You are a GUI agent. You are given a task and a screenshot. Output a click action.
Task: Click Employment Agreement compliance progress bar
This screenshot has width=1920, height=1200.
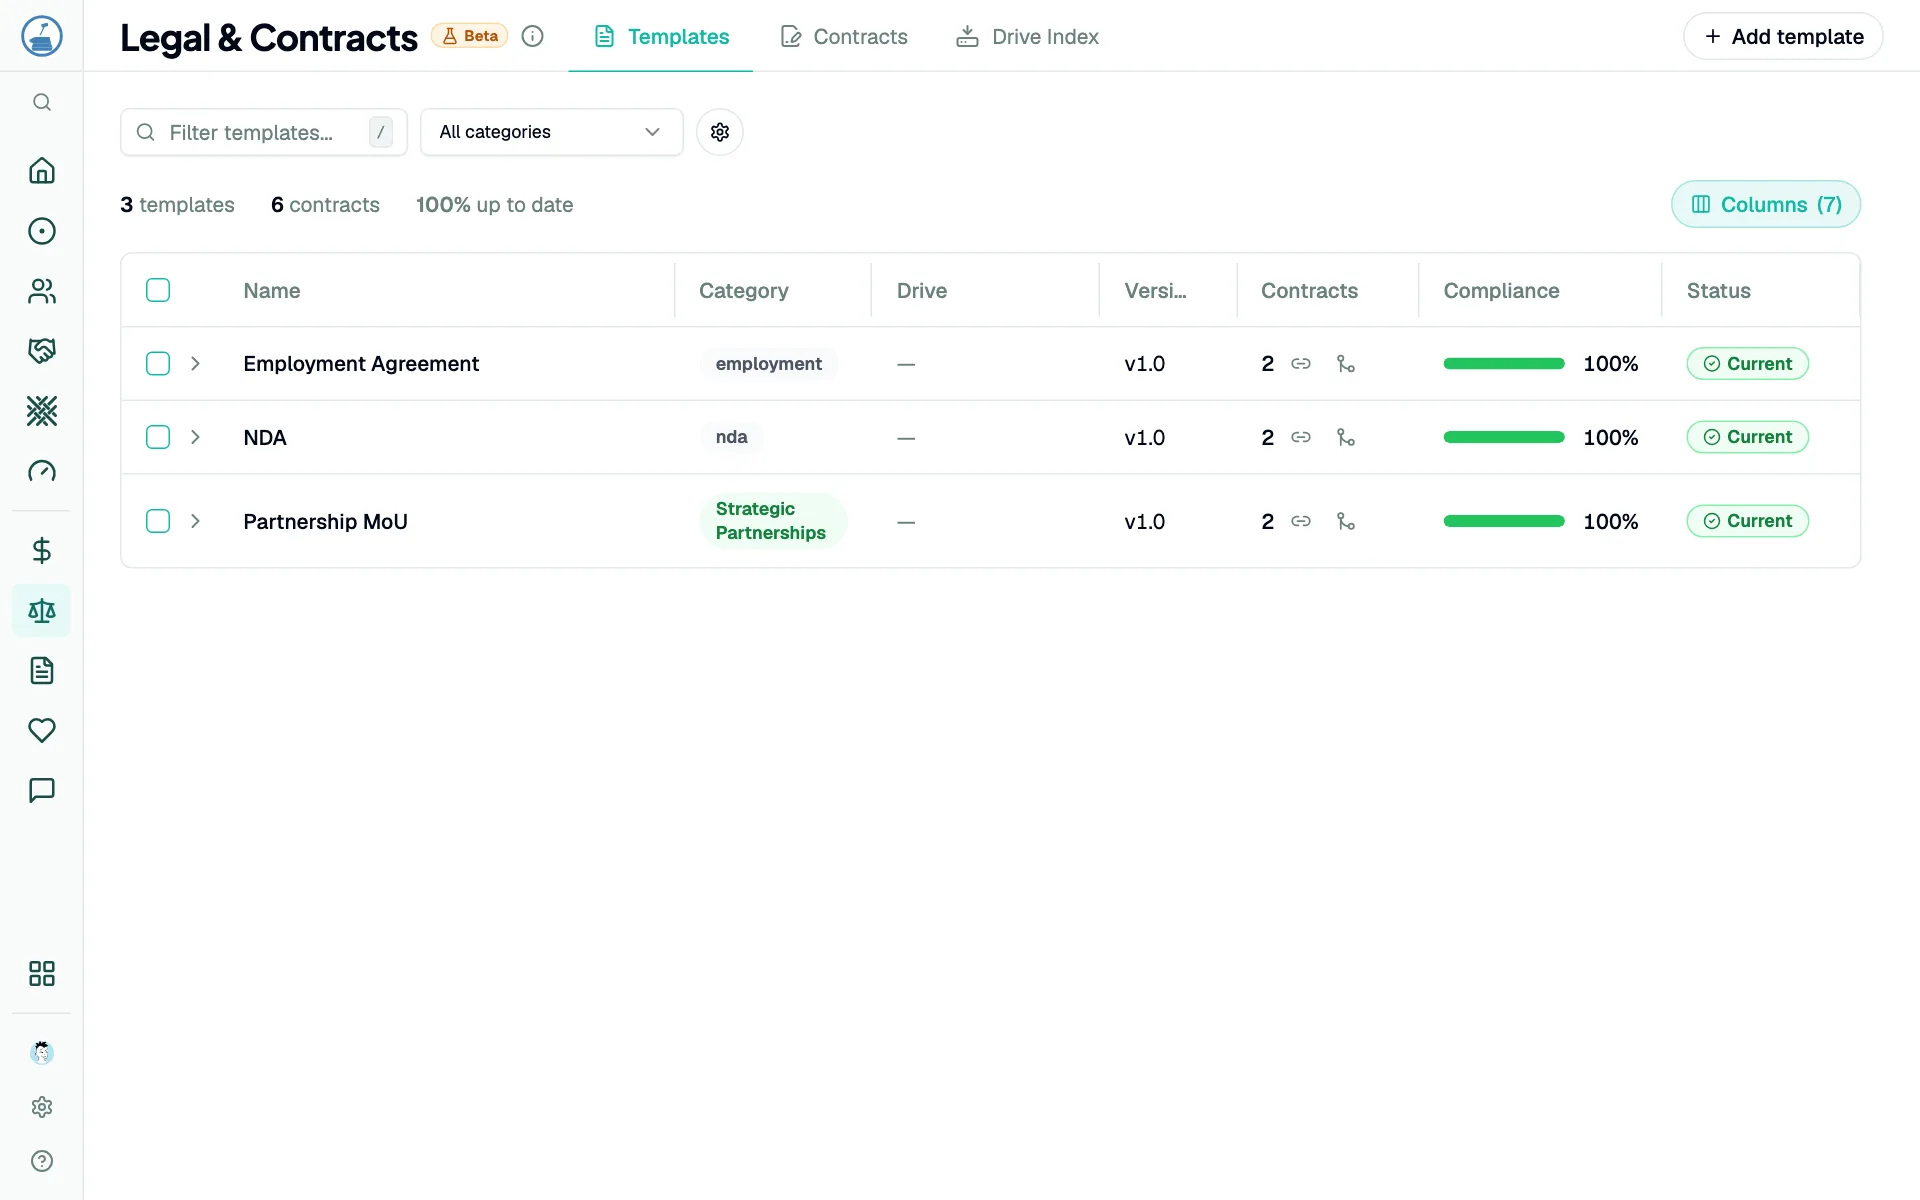(x=1504, y=364)
